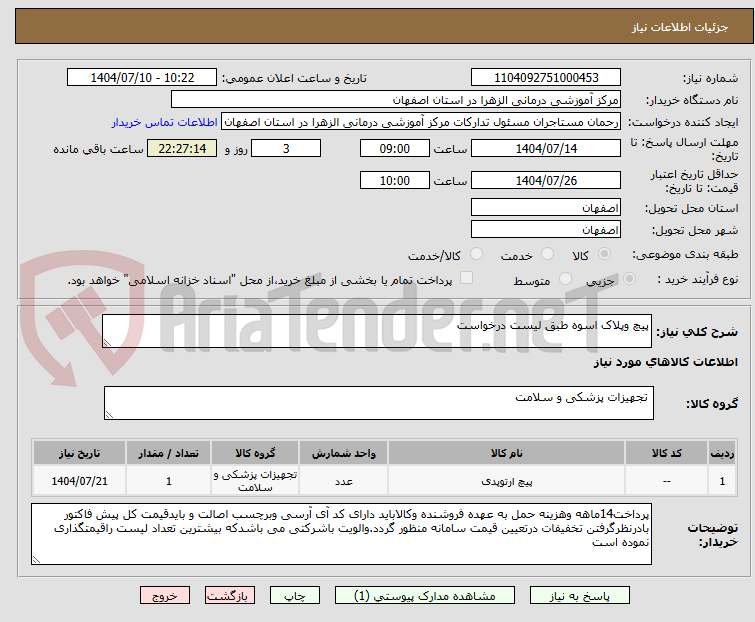Image resolution: width=755 pixels, height=622 pixels.
Task: Click the announcement date field 1404/07/10 - 10:22
Action: [x=142, y=78]
